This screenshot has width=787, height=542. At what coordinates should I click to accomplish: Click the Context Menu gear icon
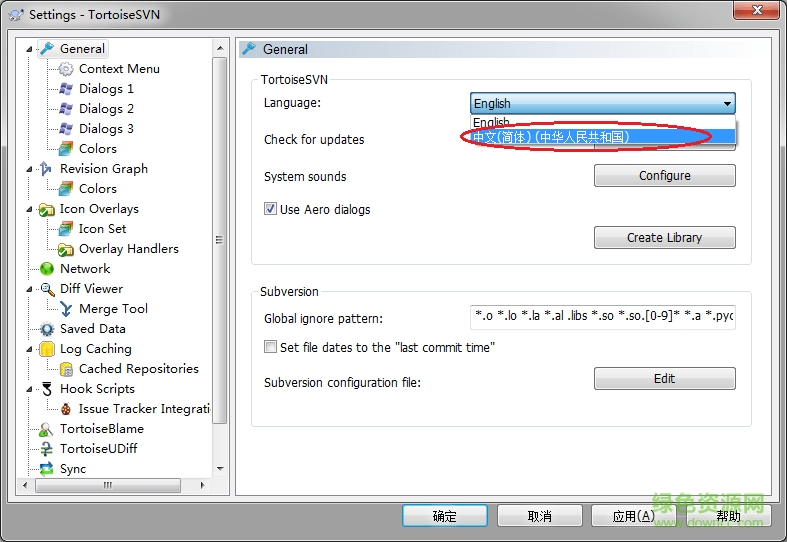click(x=66, y=69)
